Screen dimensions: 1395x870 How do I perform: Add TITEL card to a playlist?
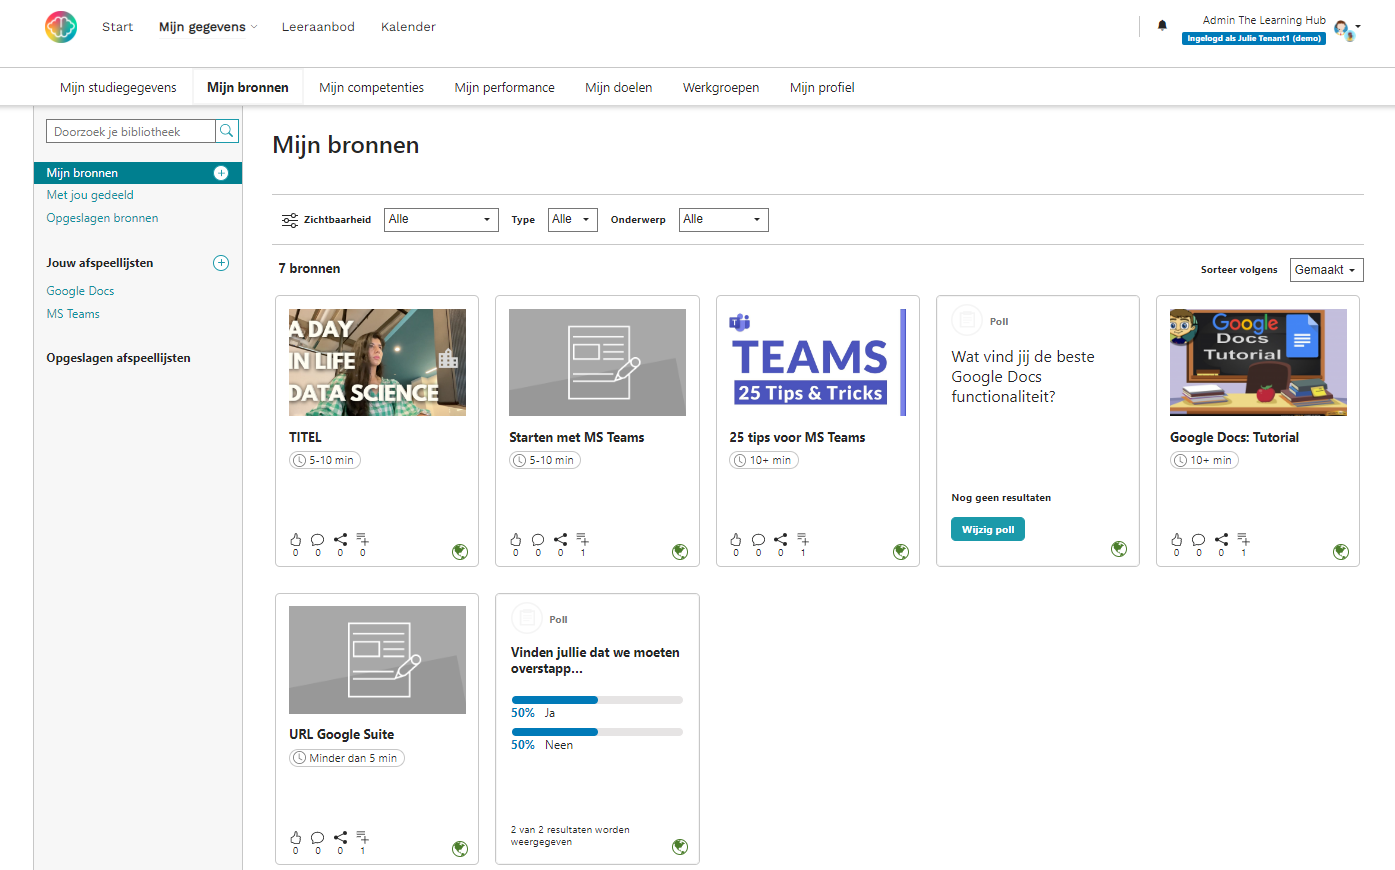362,540
